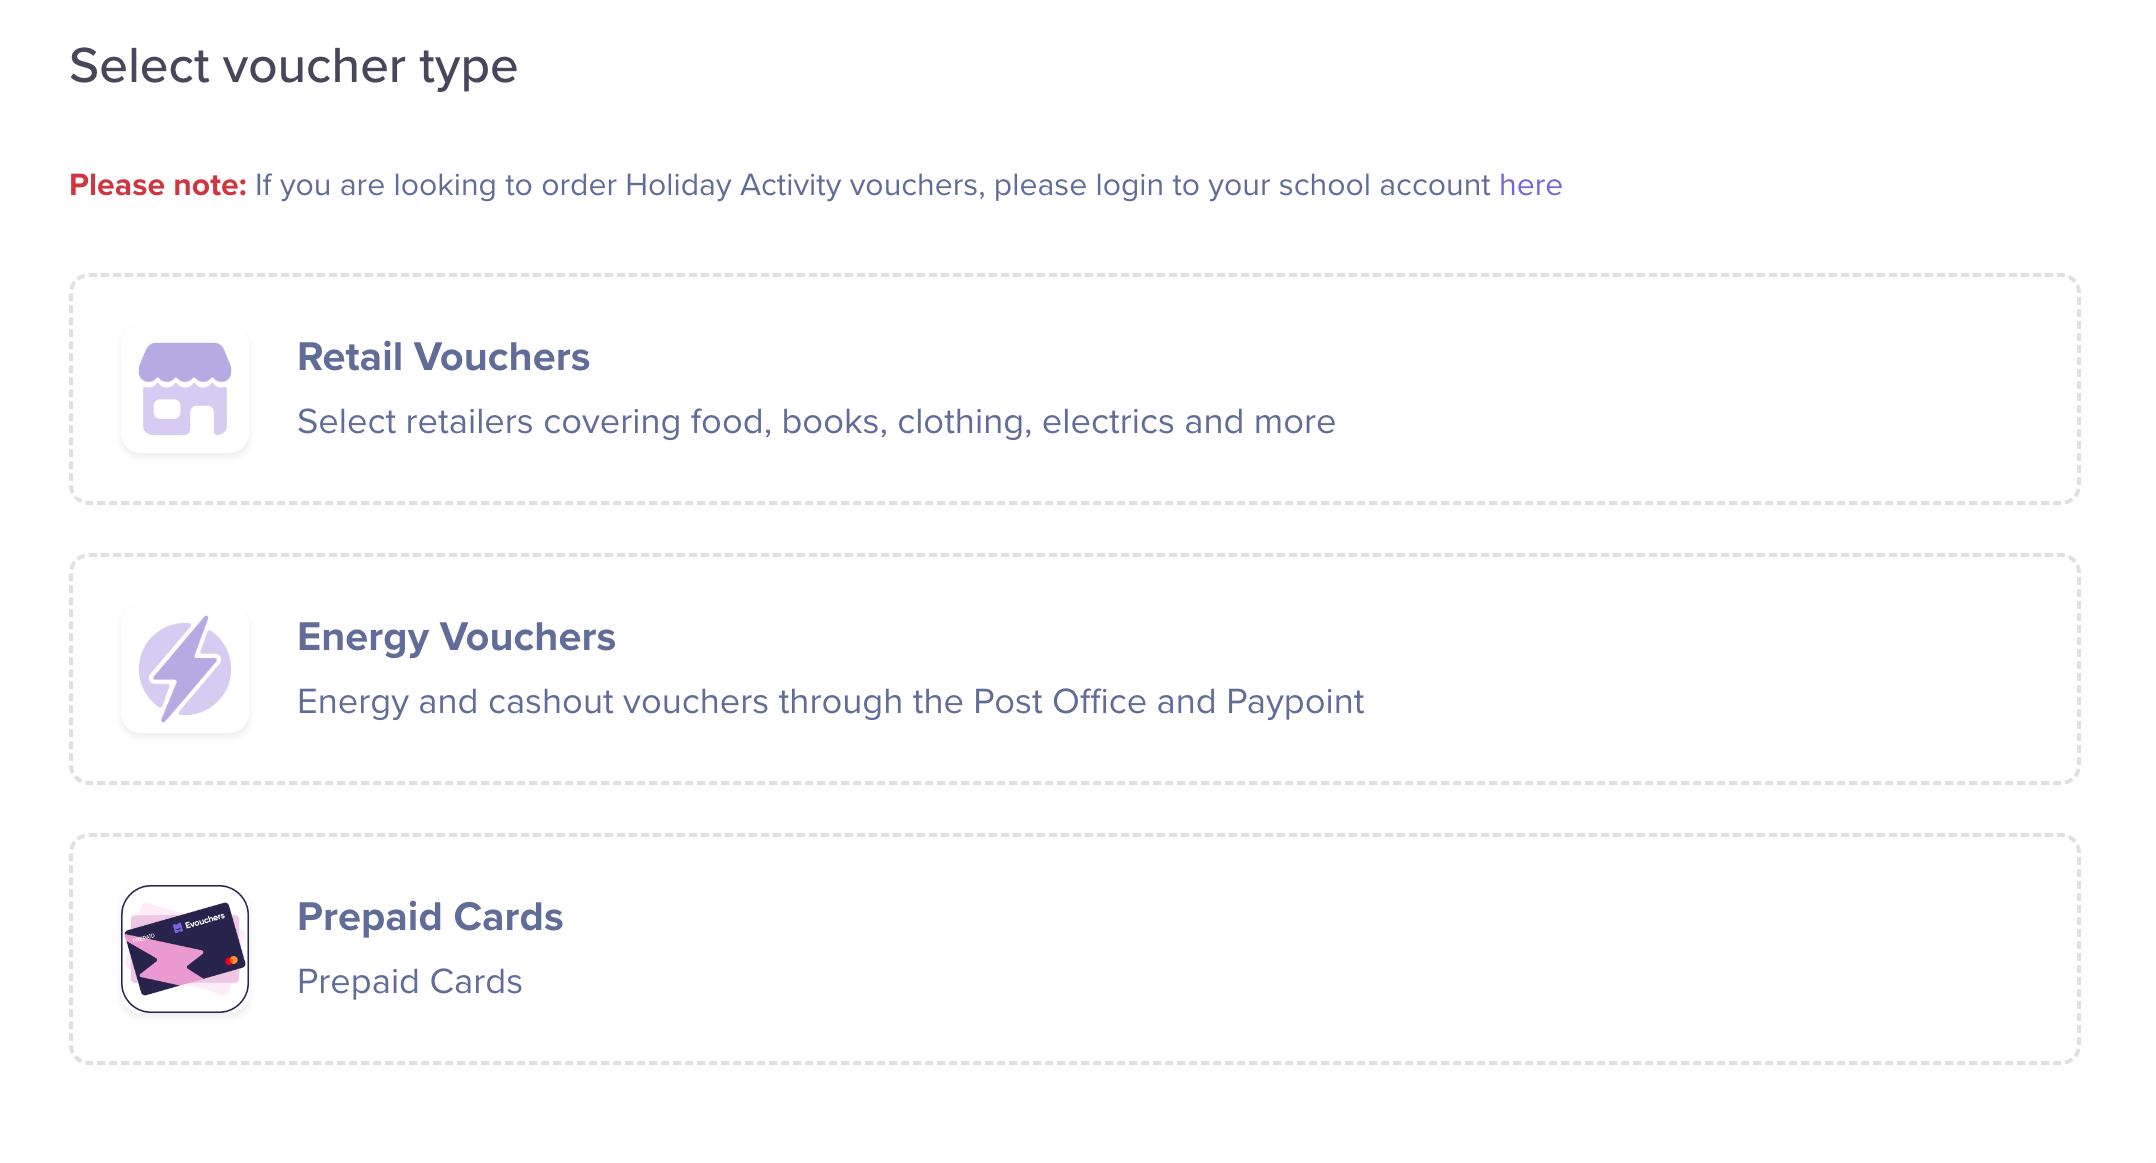Image resolution: width=2156 pixels, height=1163 pixels.
Task: Click the awning of the store icon
Action: pos(185,362)
